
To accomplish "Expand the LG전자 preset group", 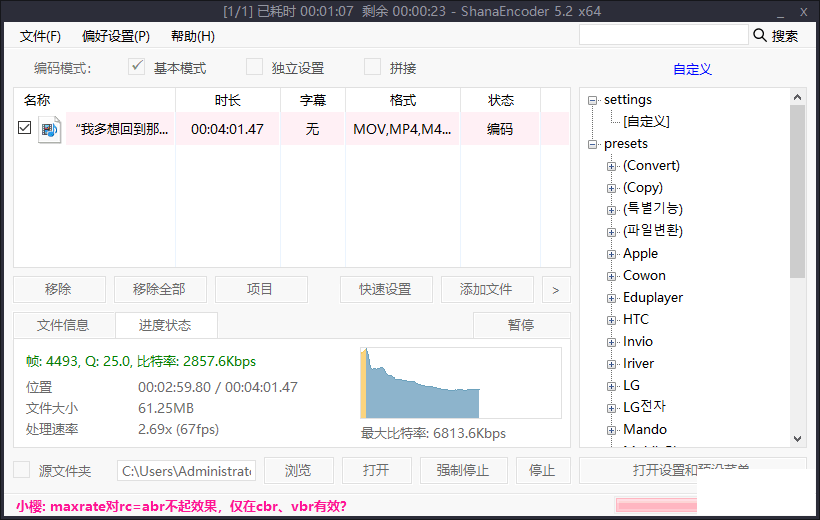I will pyautogui.click(x=611, y=408).
